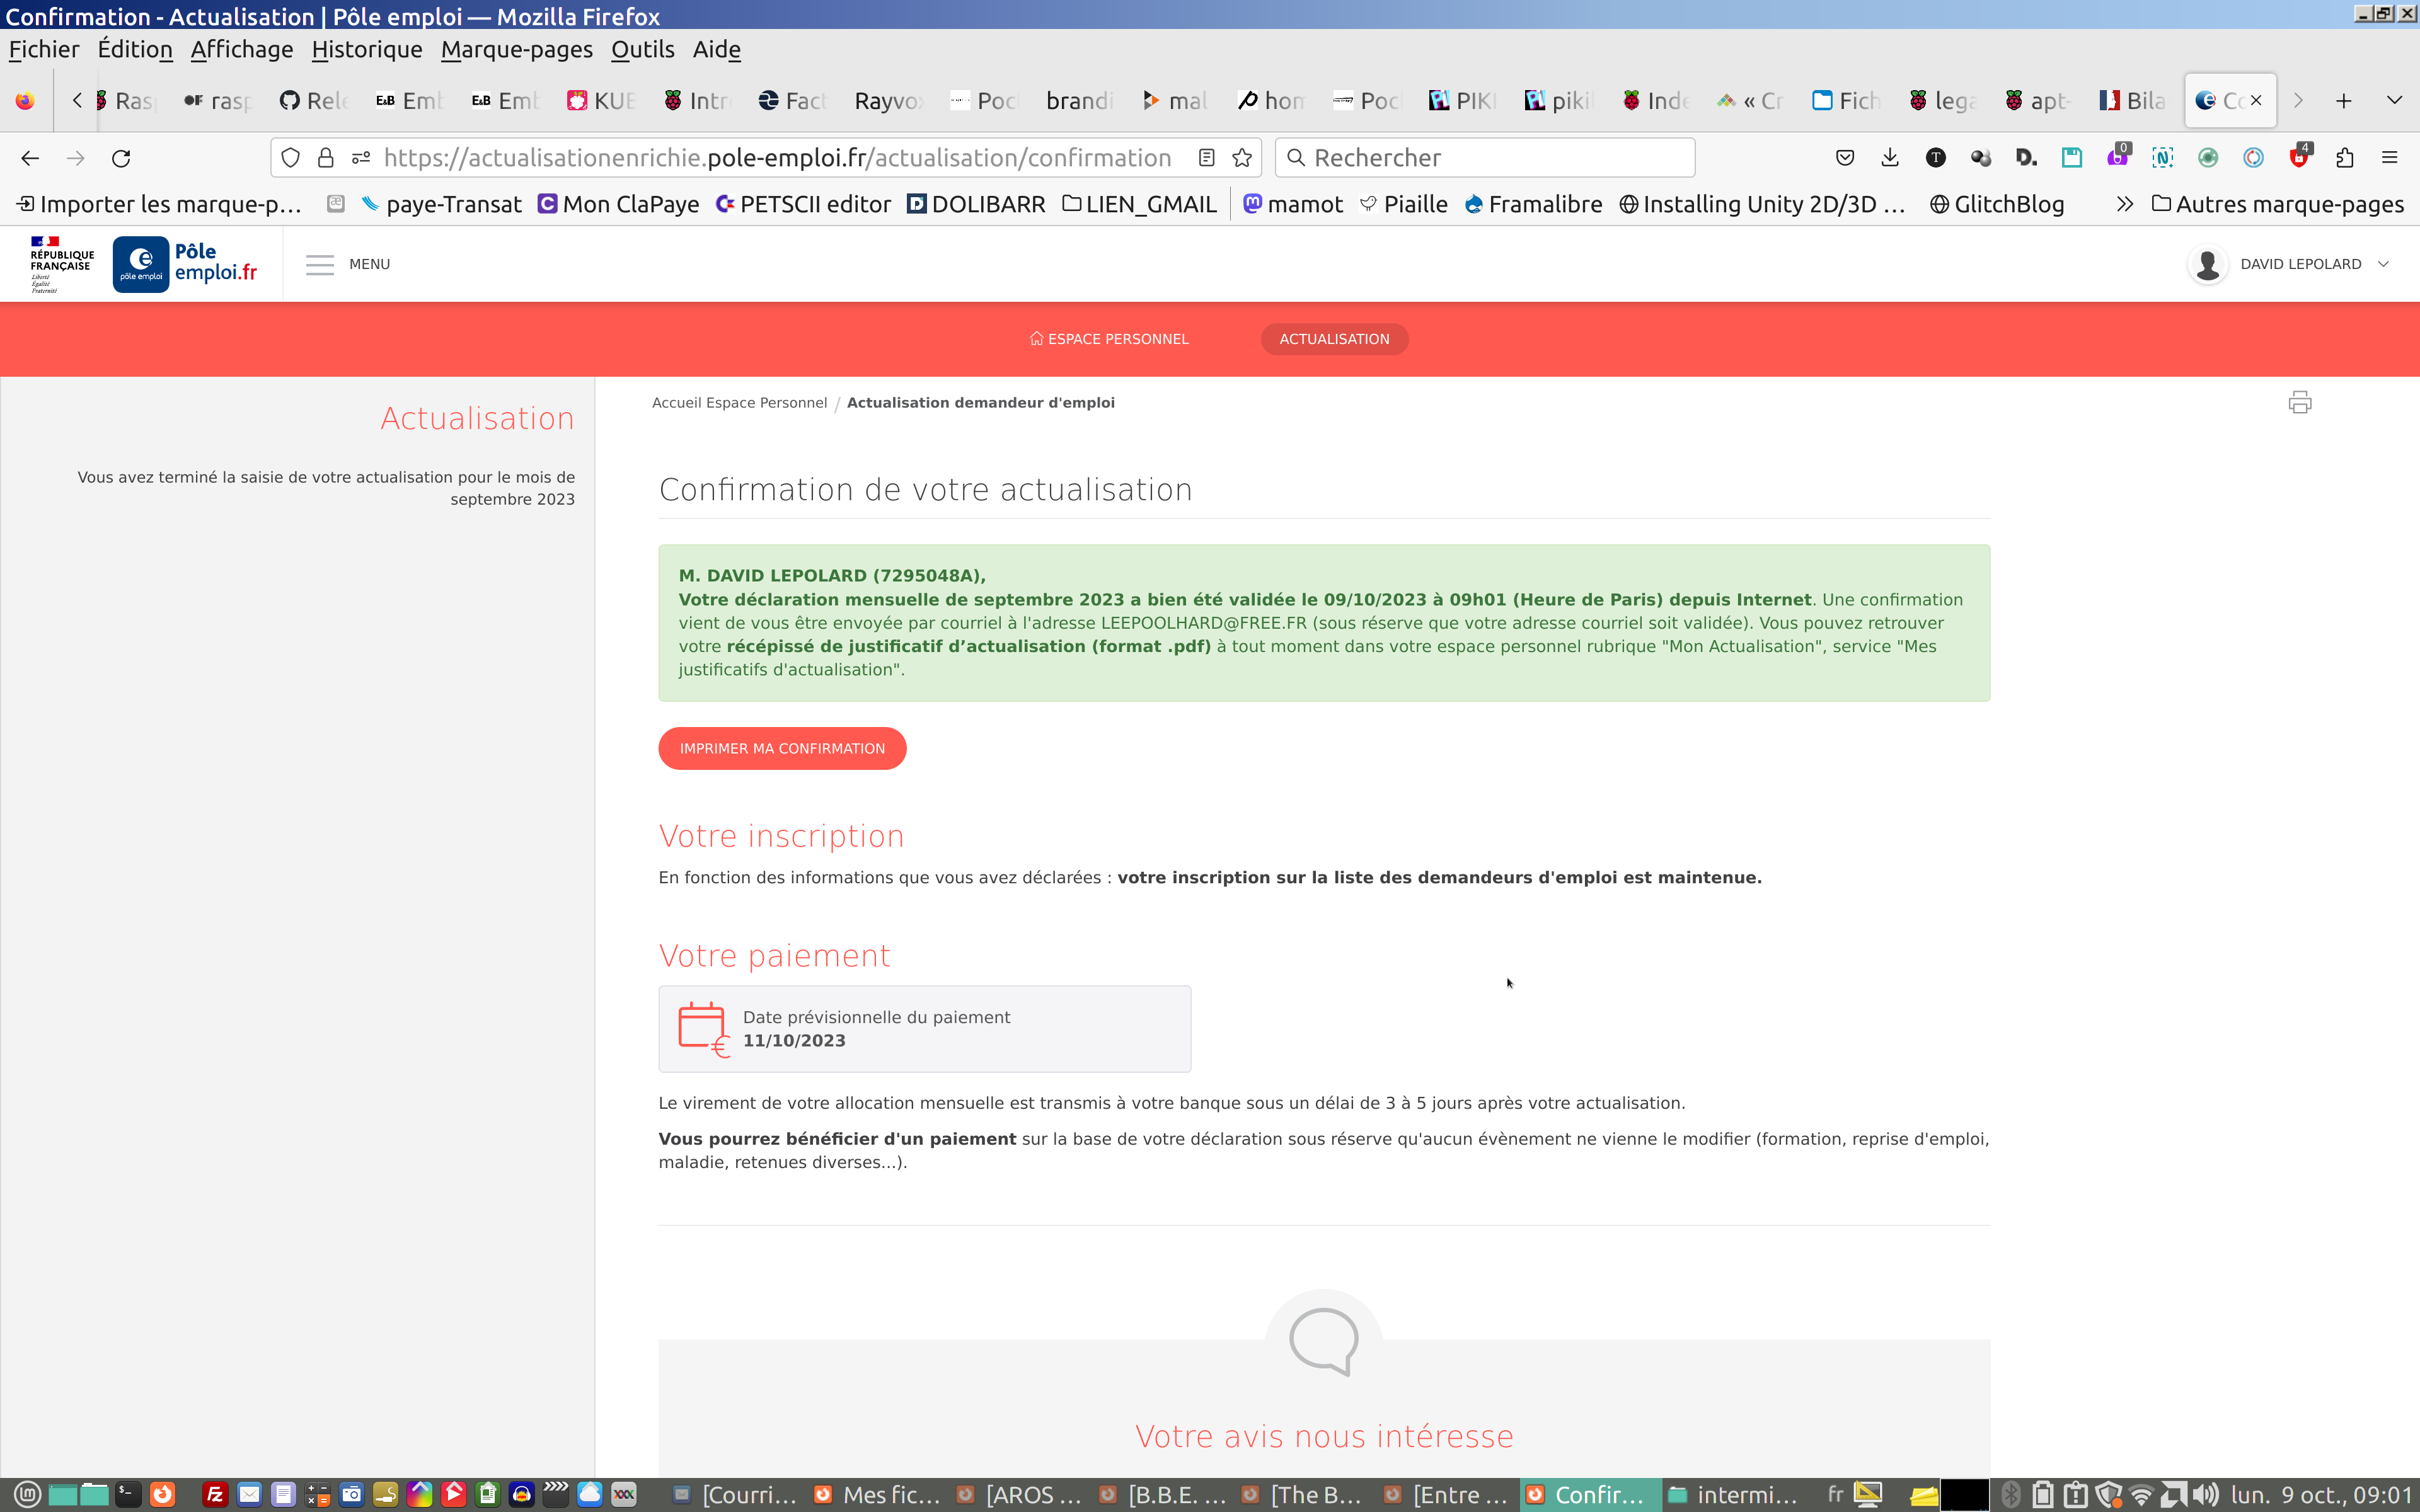This screenshot has height=1512, width=2420.
Task: Follow Accueil Espace Personnel breadcrumb link
Action: click(739, 402)
